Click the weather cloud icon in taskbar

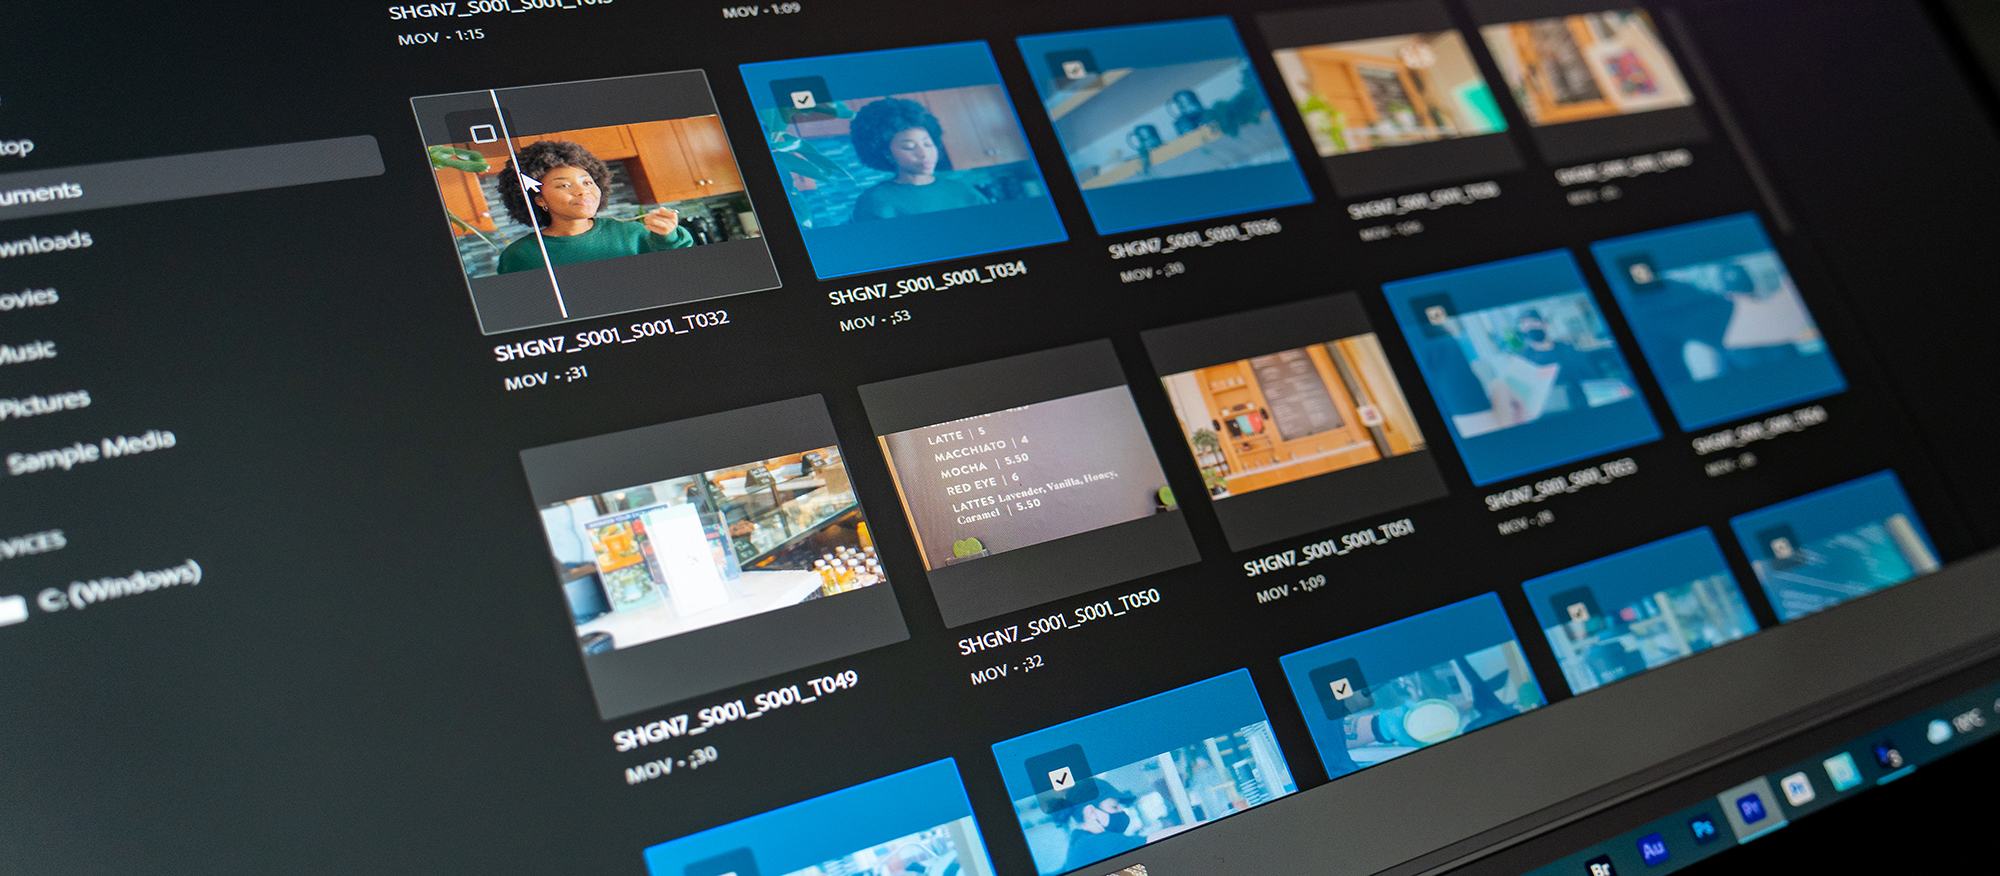(1938, 730)
